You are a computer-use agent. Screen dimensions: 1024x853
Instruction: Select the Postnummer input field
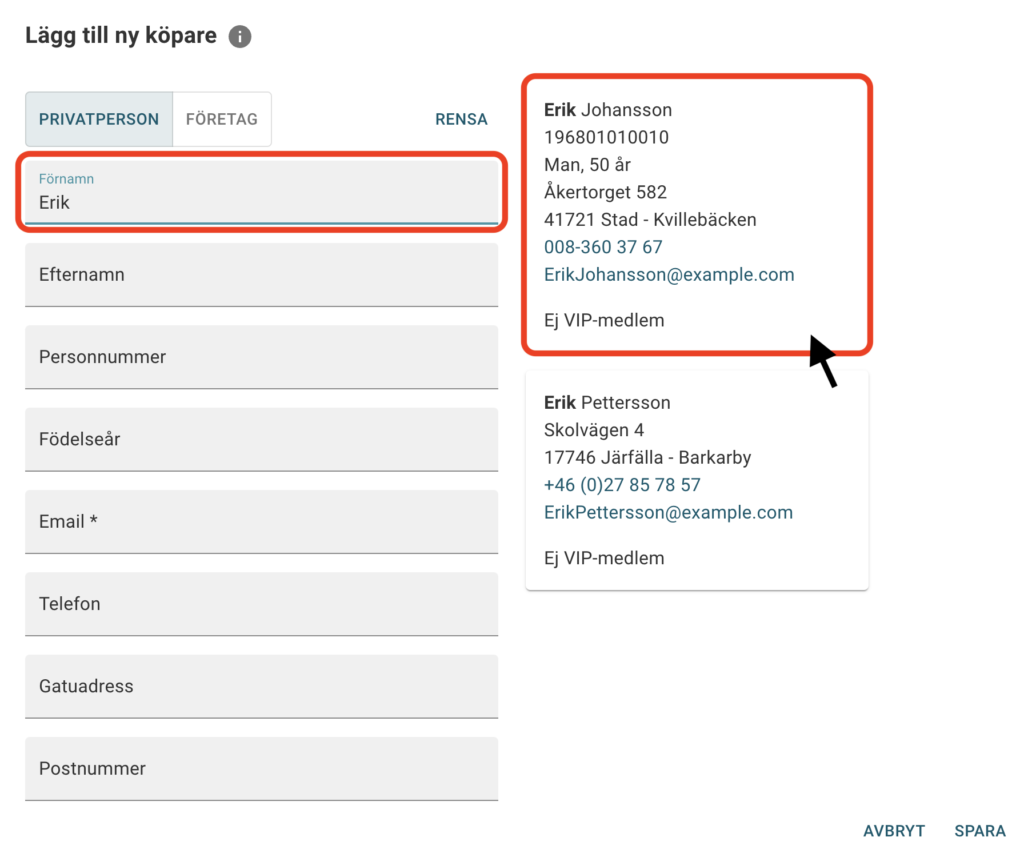260,768
